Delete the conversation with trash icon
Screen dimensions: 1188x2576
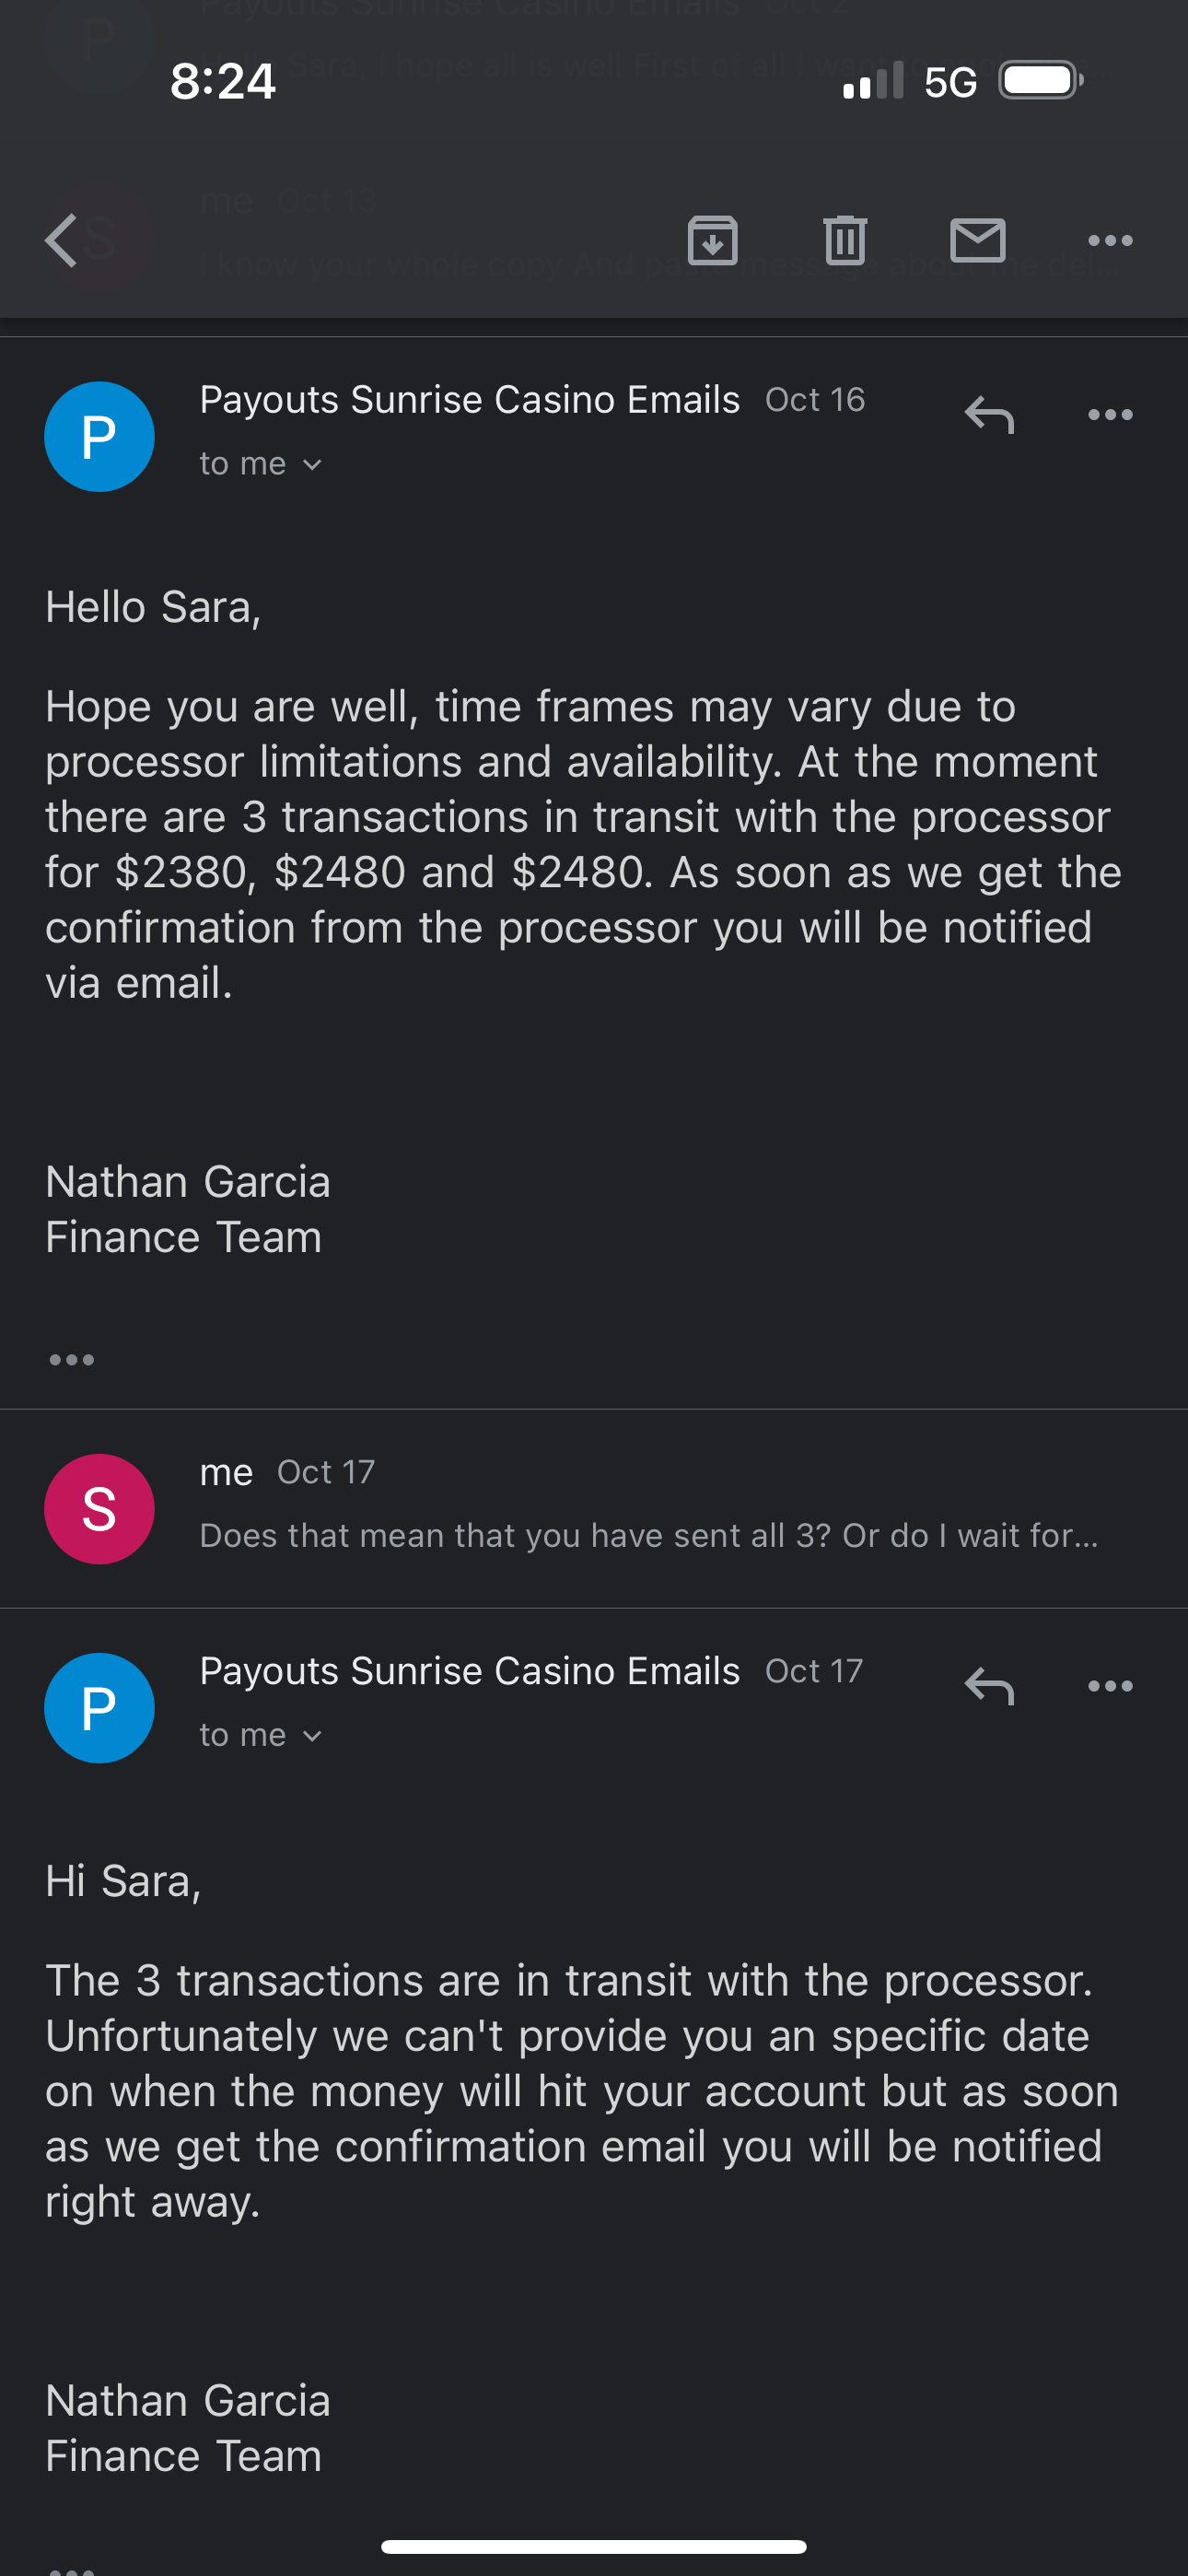[845, 240]
